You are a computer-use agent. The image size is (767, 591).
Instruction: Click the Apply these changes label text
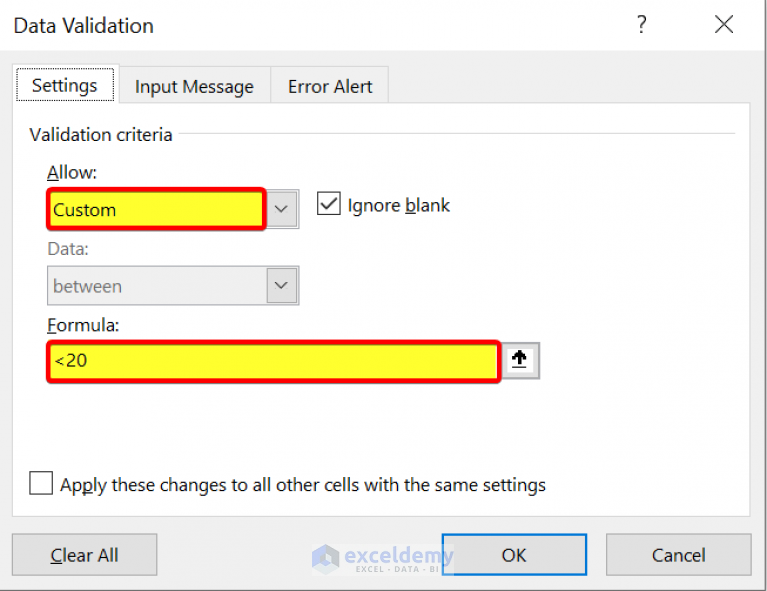[x=303, y=485]
